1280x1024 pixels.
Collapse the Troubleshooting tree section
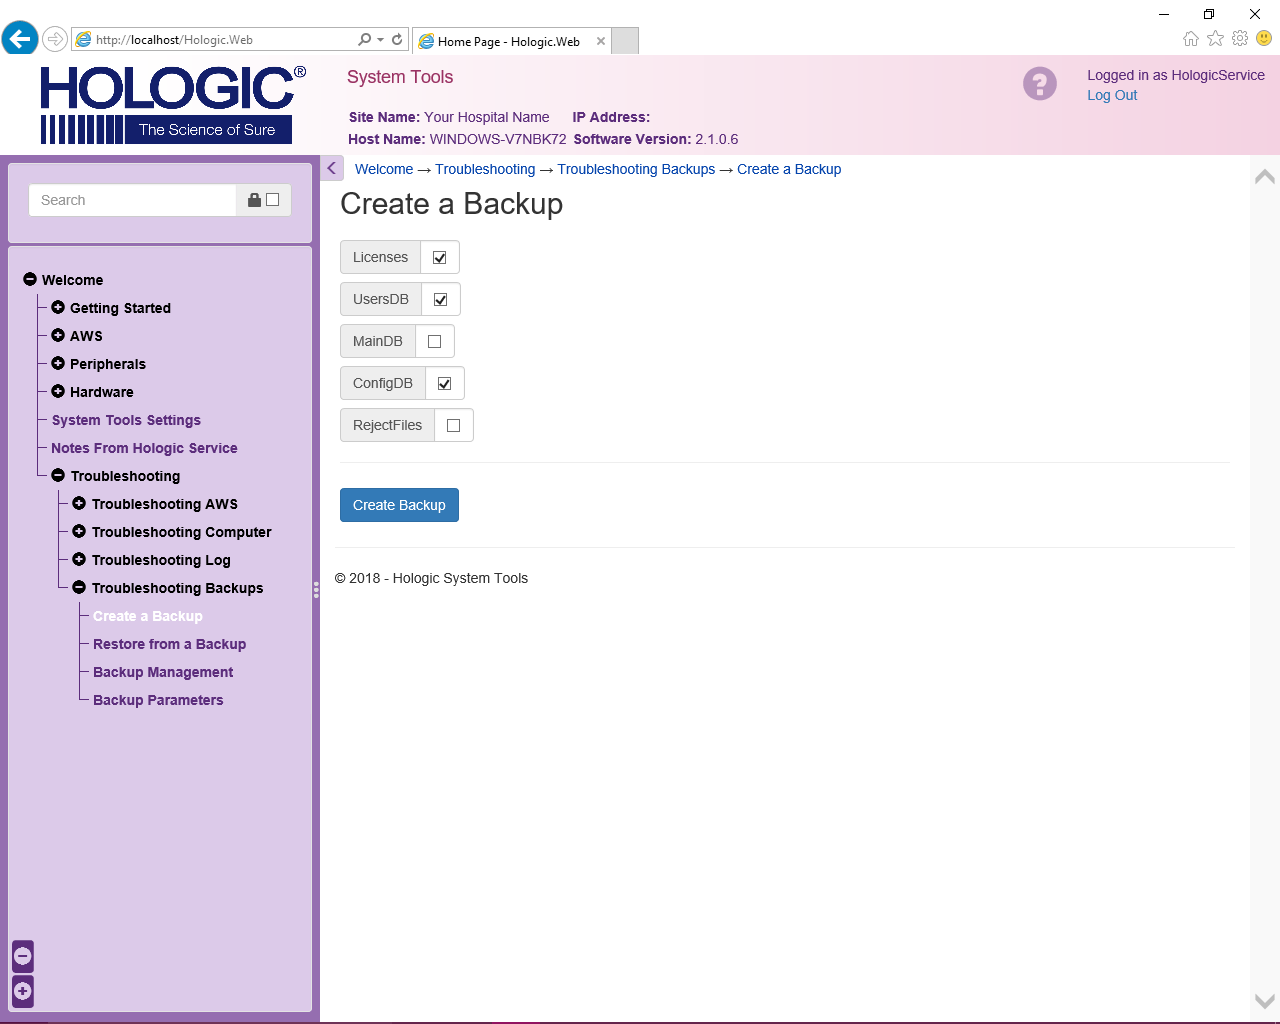click(57, 475)
